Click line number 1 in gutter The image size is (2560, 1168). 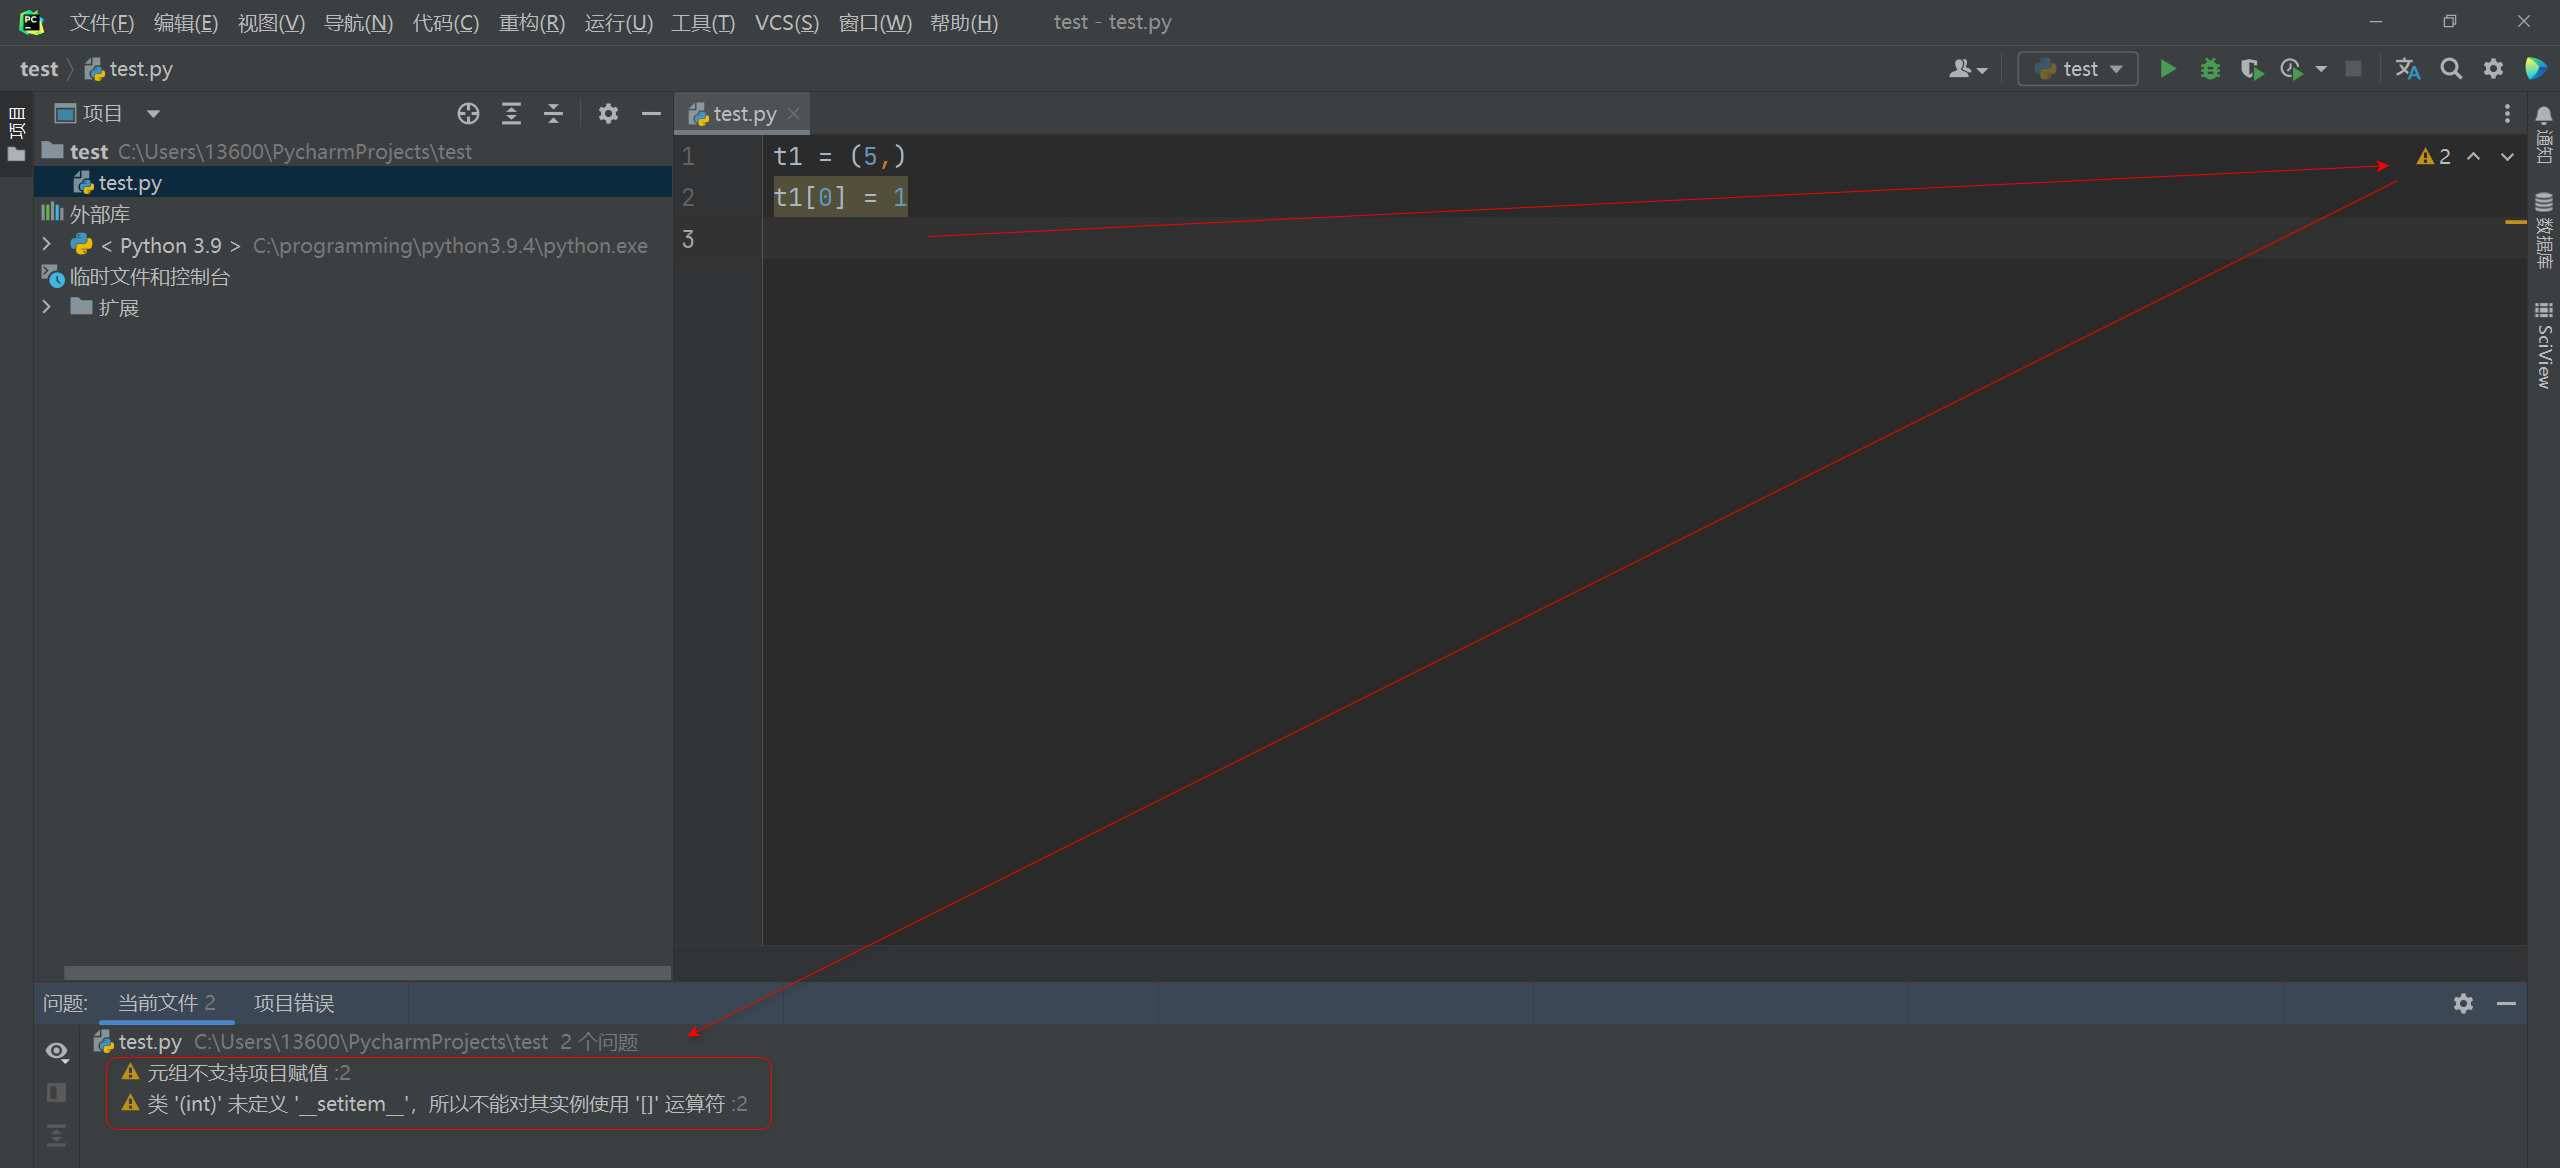click(688, 157)
